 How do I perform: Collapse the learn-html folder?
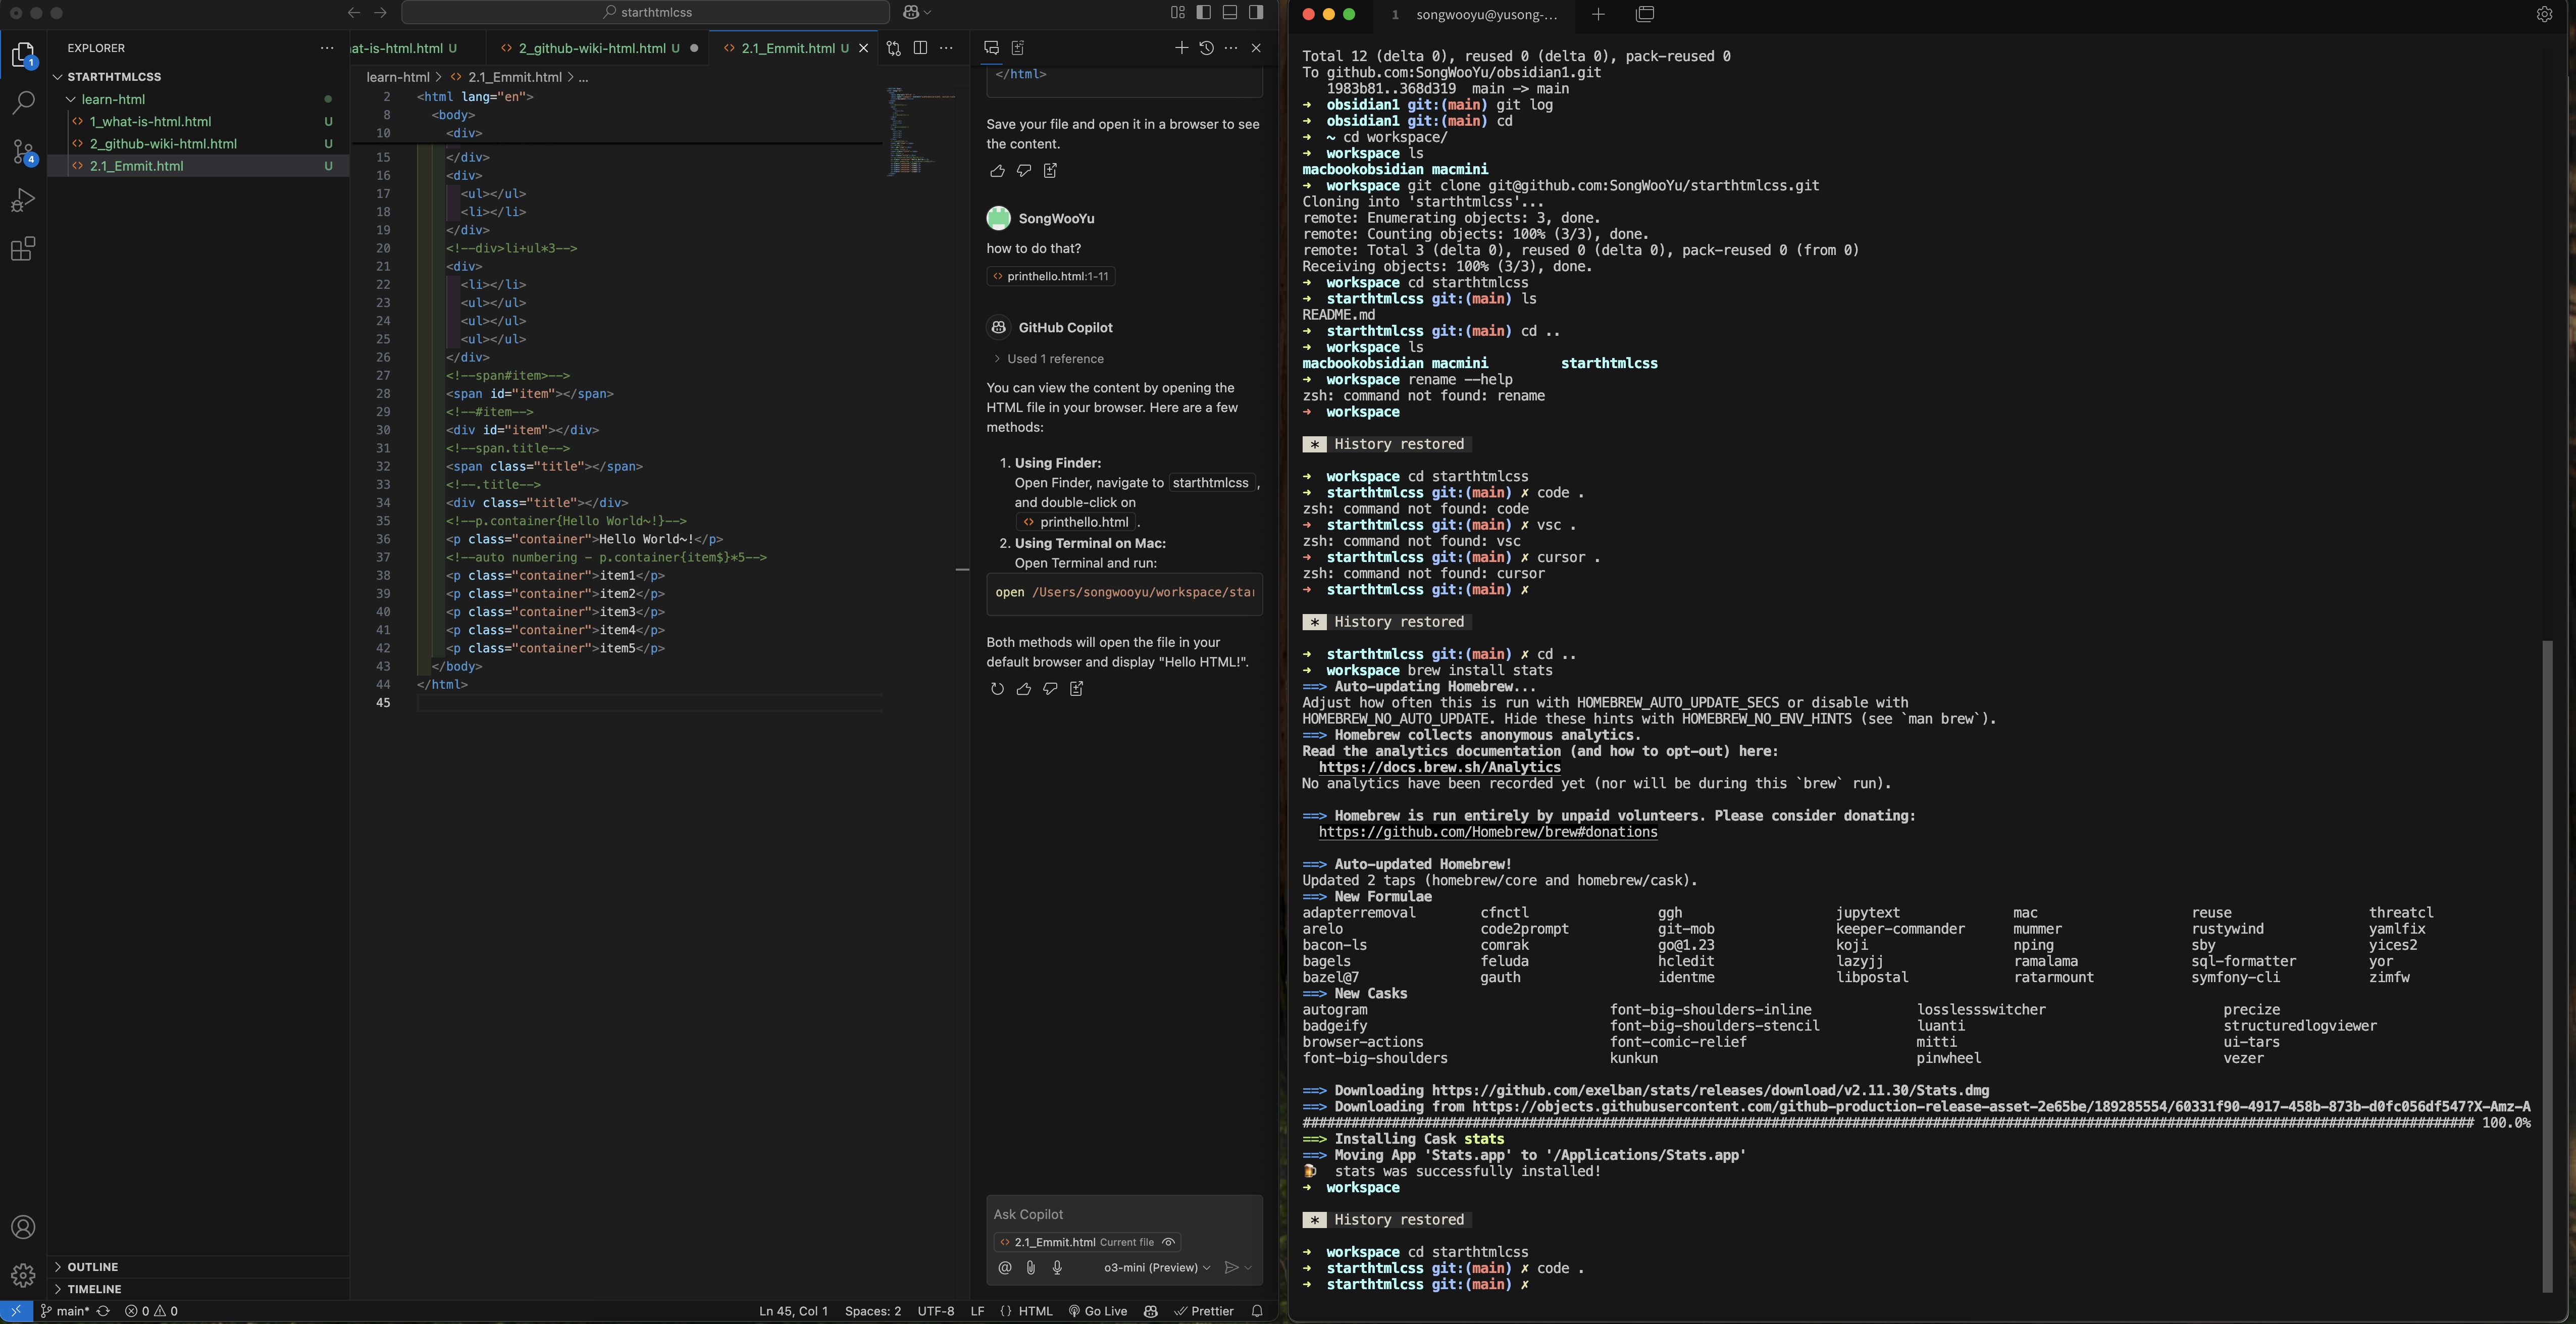click(113, 99)
